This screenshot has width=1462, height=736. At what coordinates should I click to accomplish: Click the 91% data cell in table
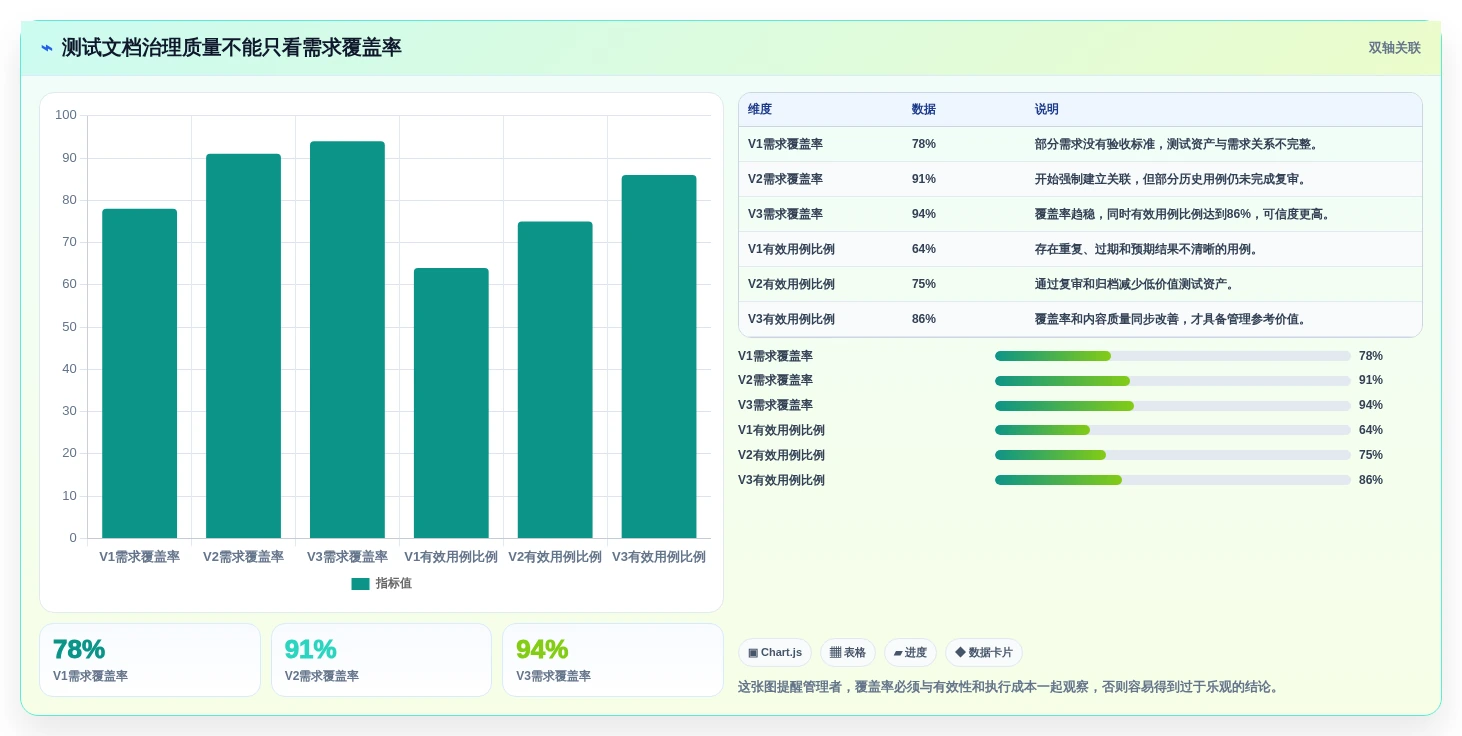click(x=924, y=180)
